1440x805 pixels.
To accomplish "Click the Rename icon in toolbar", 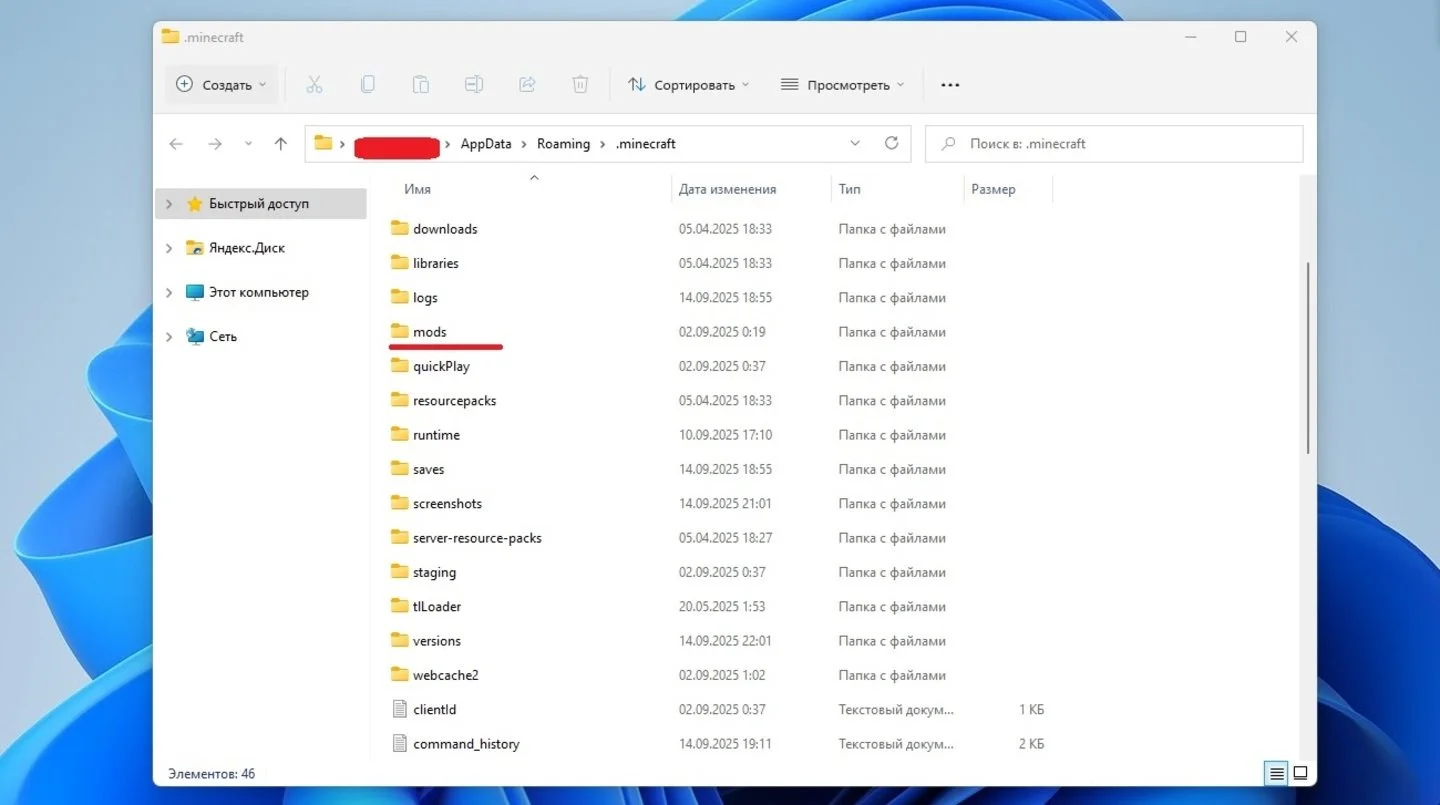I will (474, 85).
